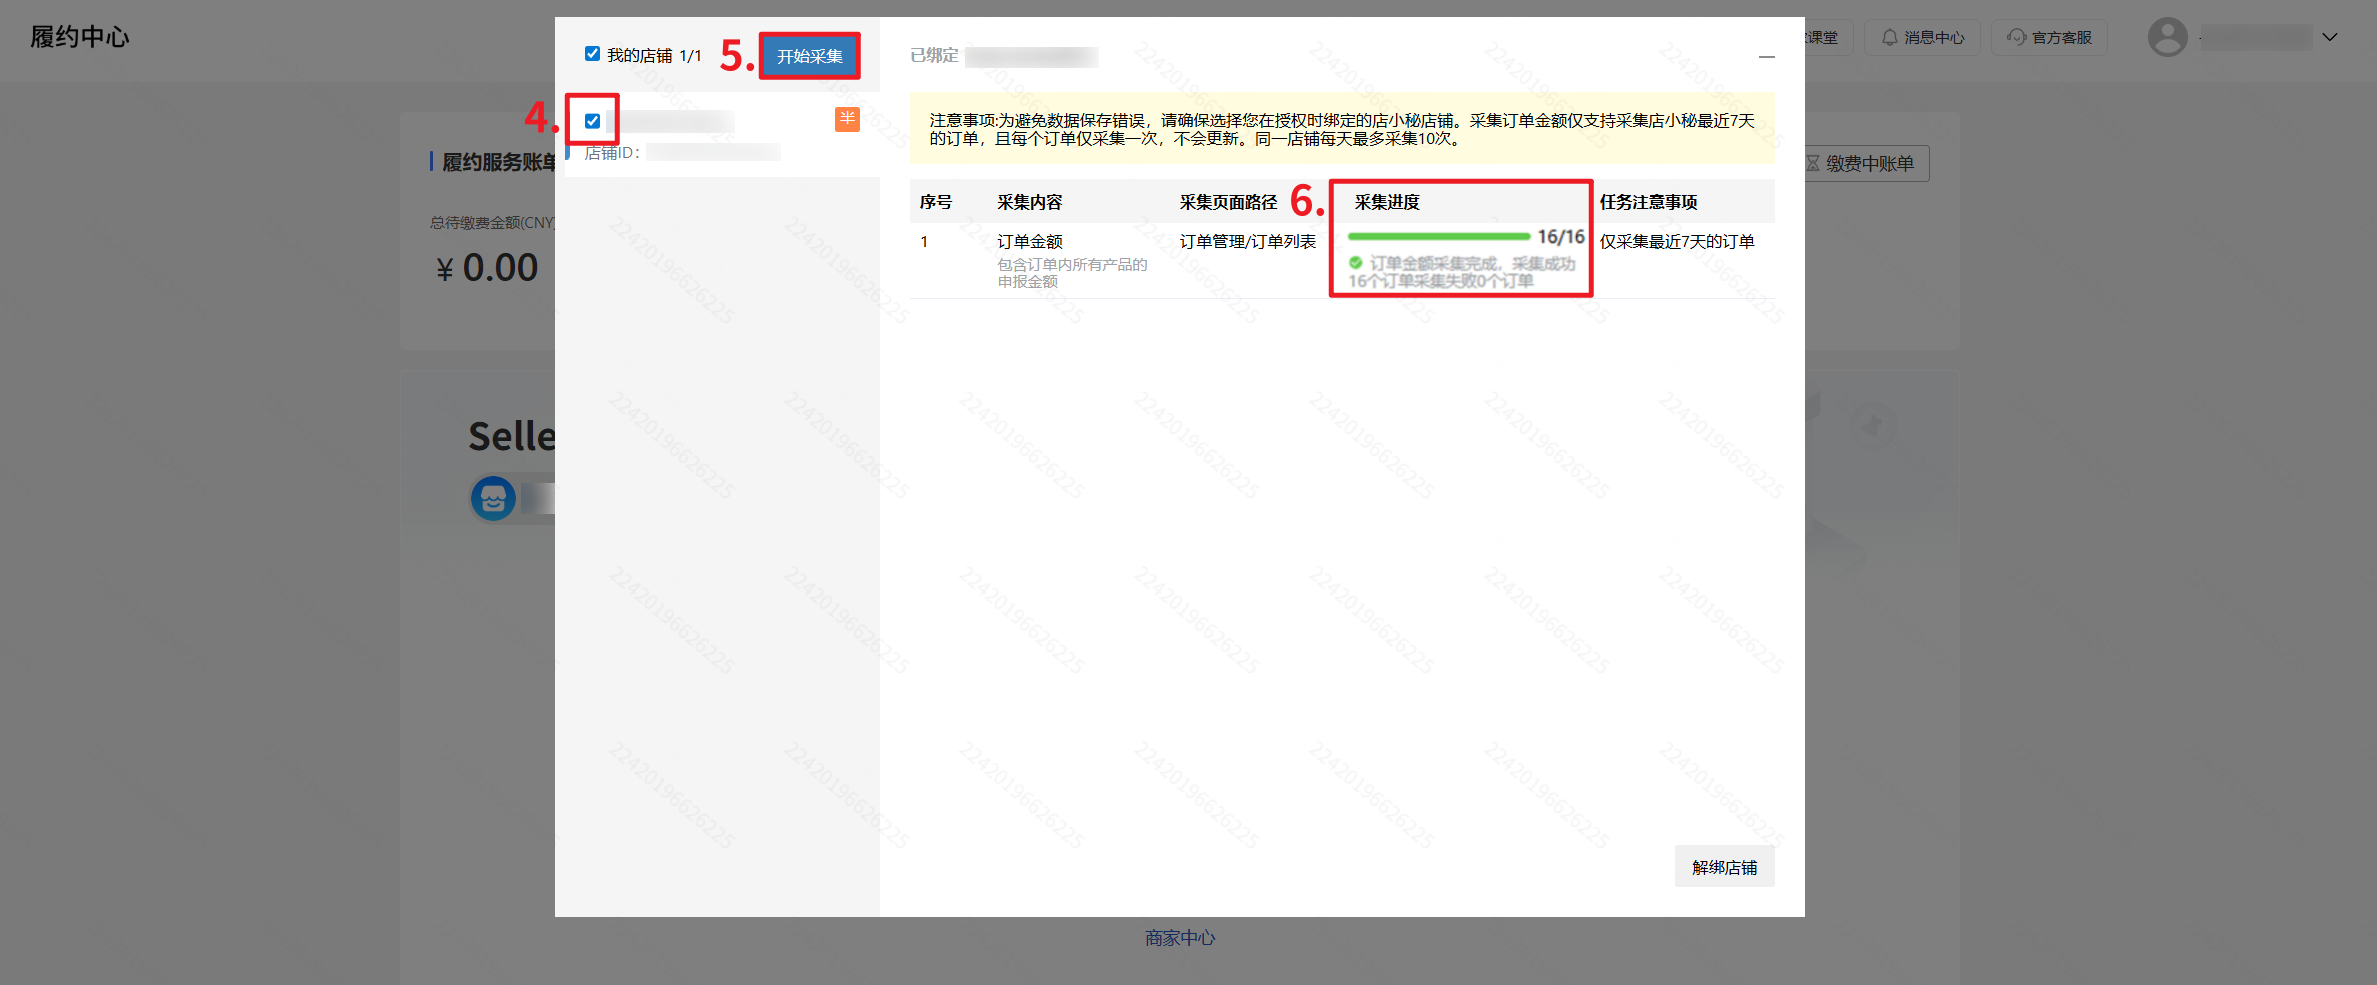
Task: Click the green collection progress bar
Action: pyautogui.click(x=1438, y=237)
